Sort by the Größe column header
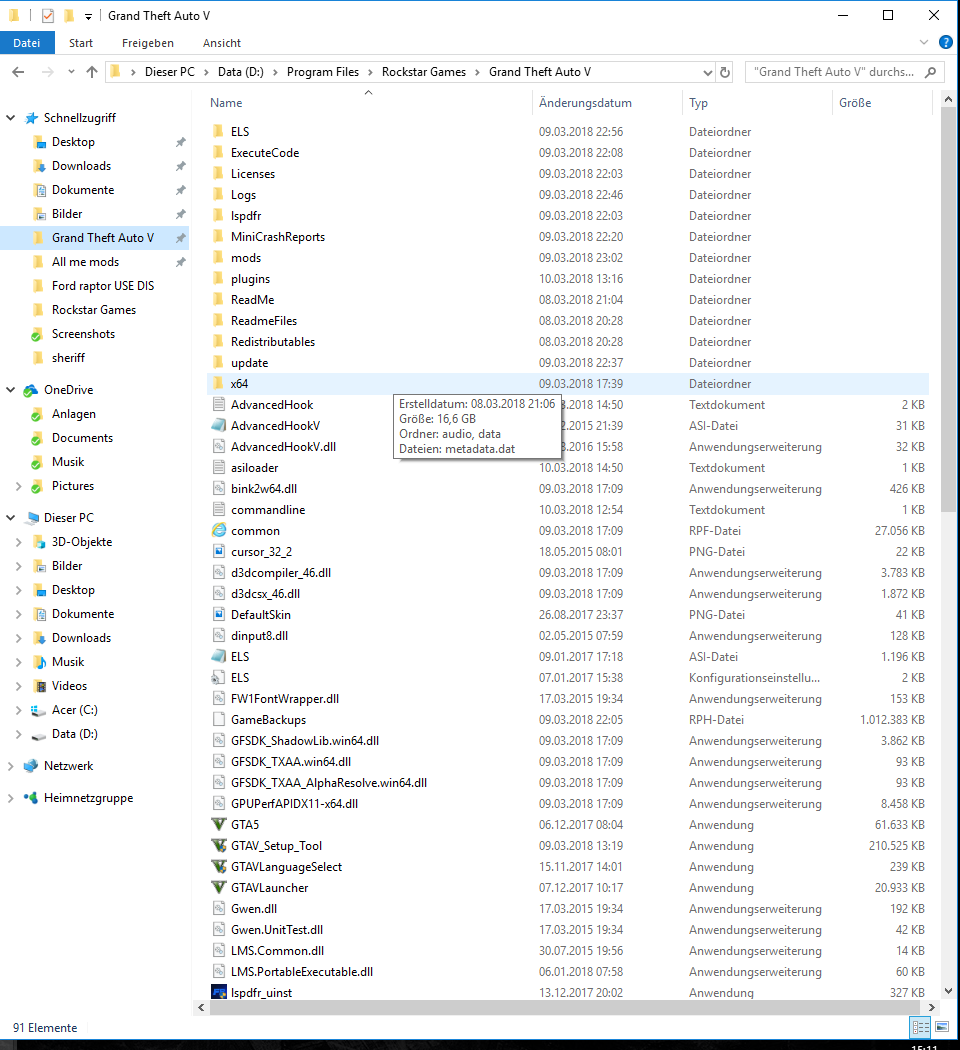The width and height of the screenshot is (960, 1050). pos(882,103)
